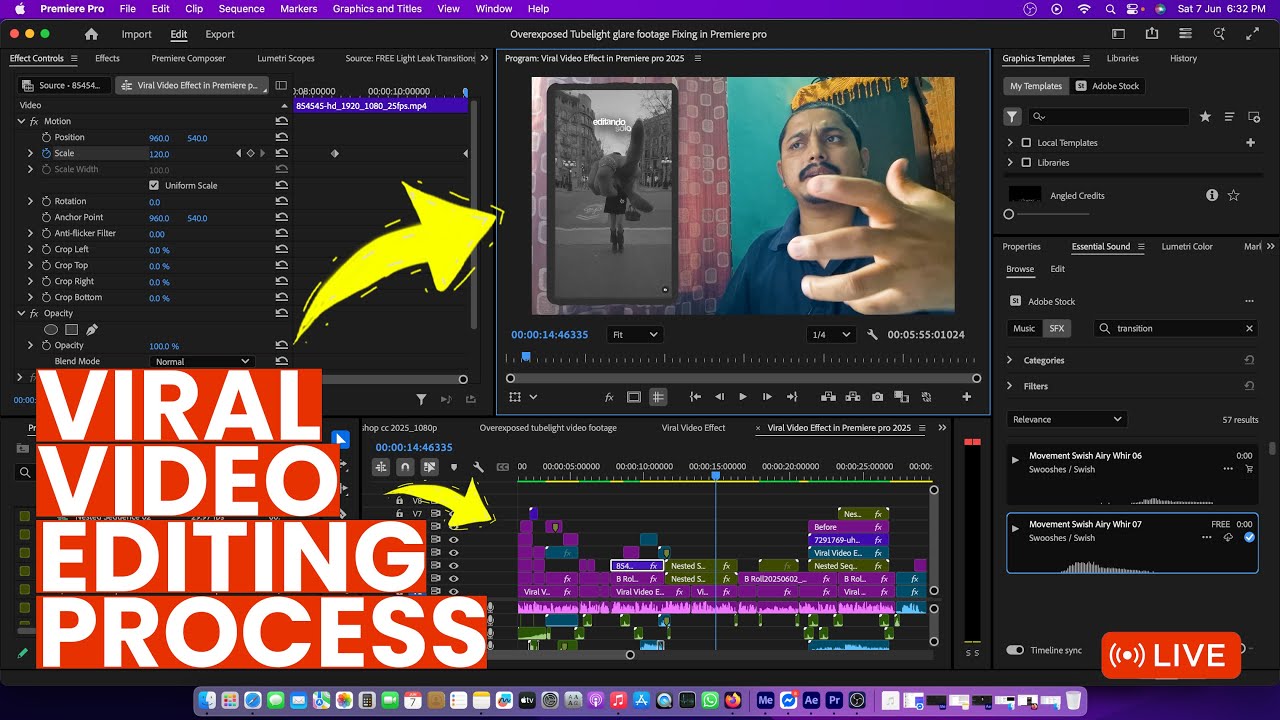Screen dimensions: 1280x720
Task: Open Program Monitor settings wrench
Action: (x=872, y=335)
